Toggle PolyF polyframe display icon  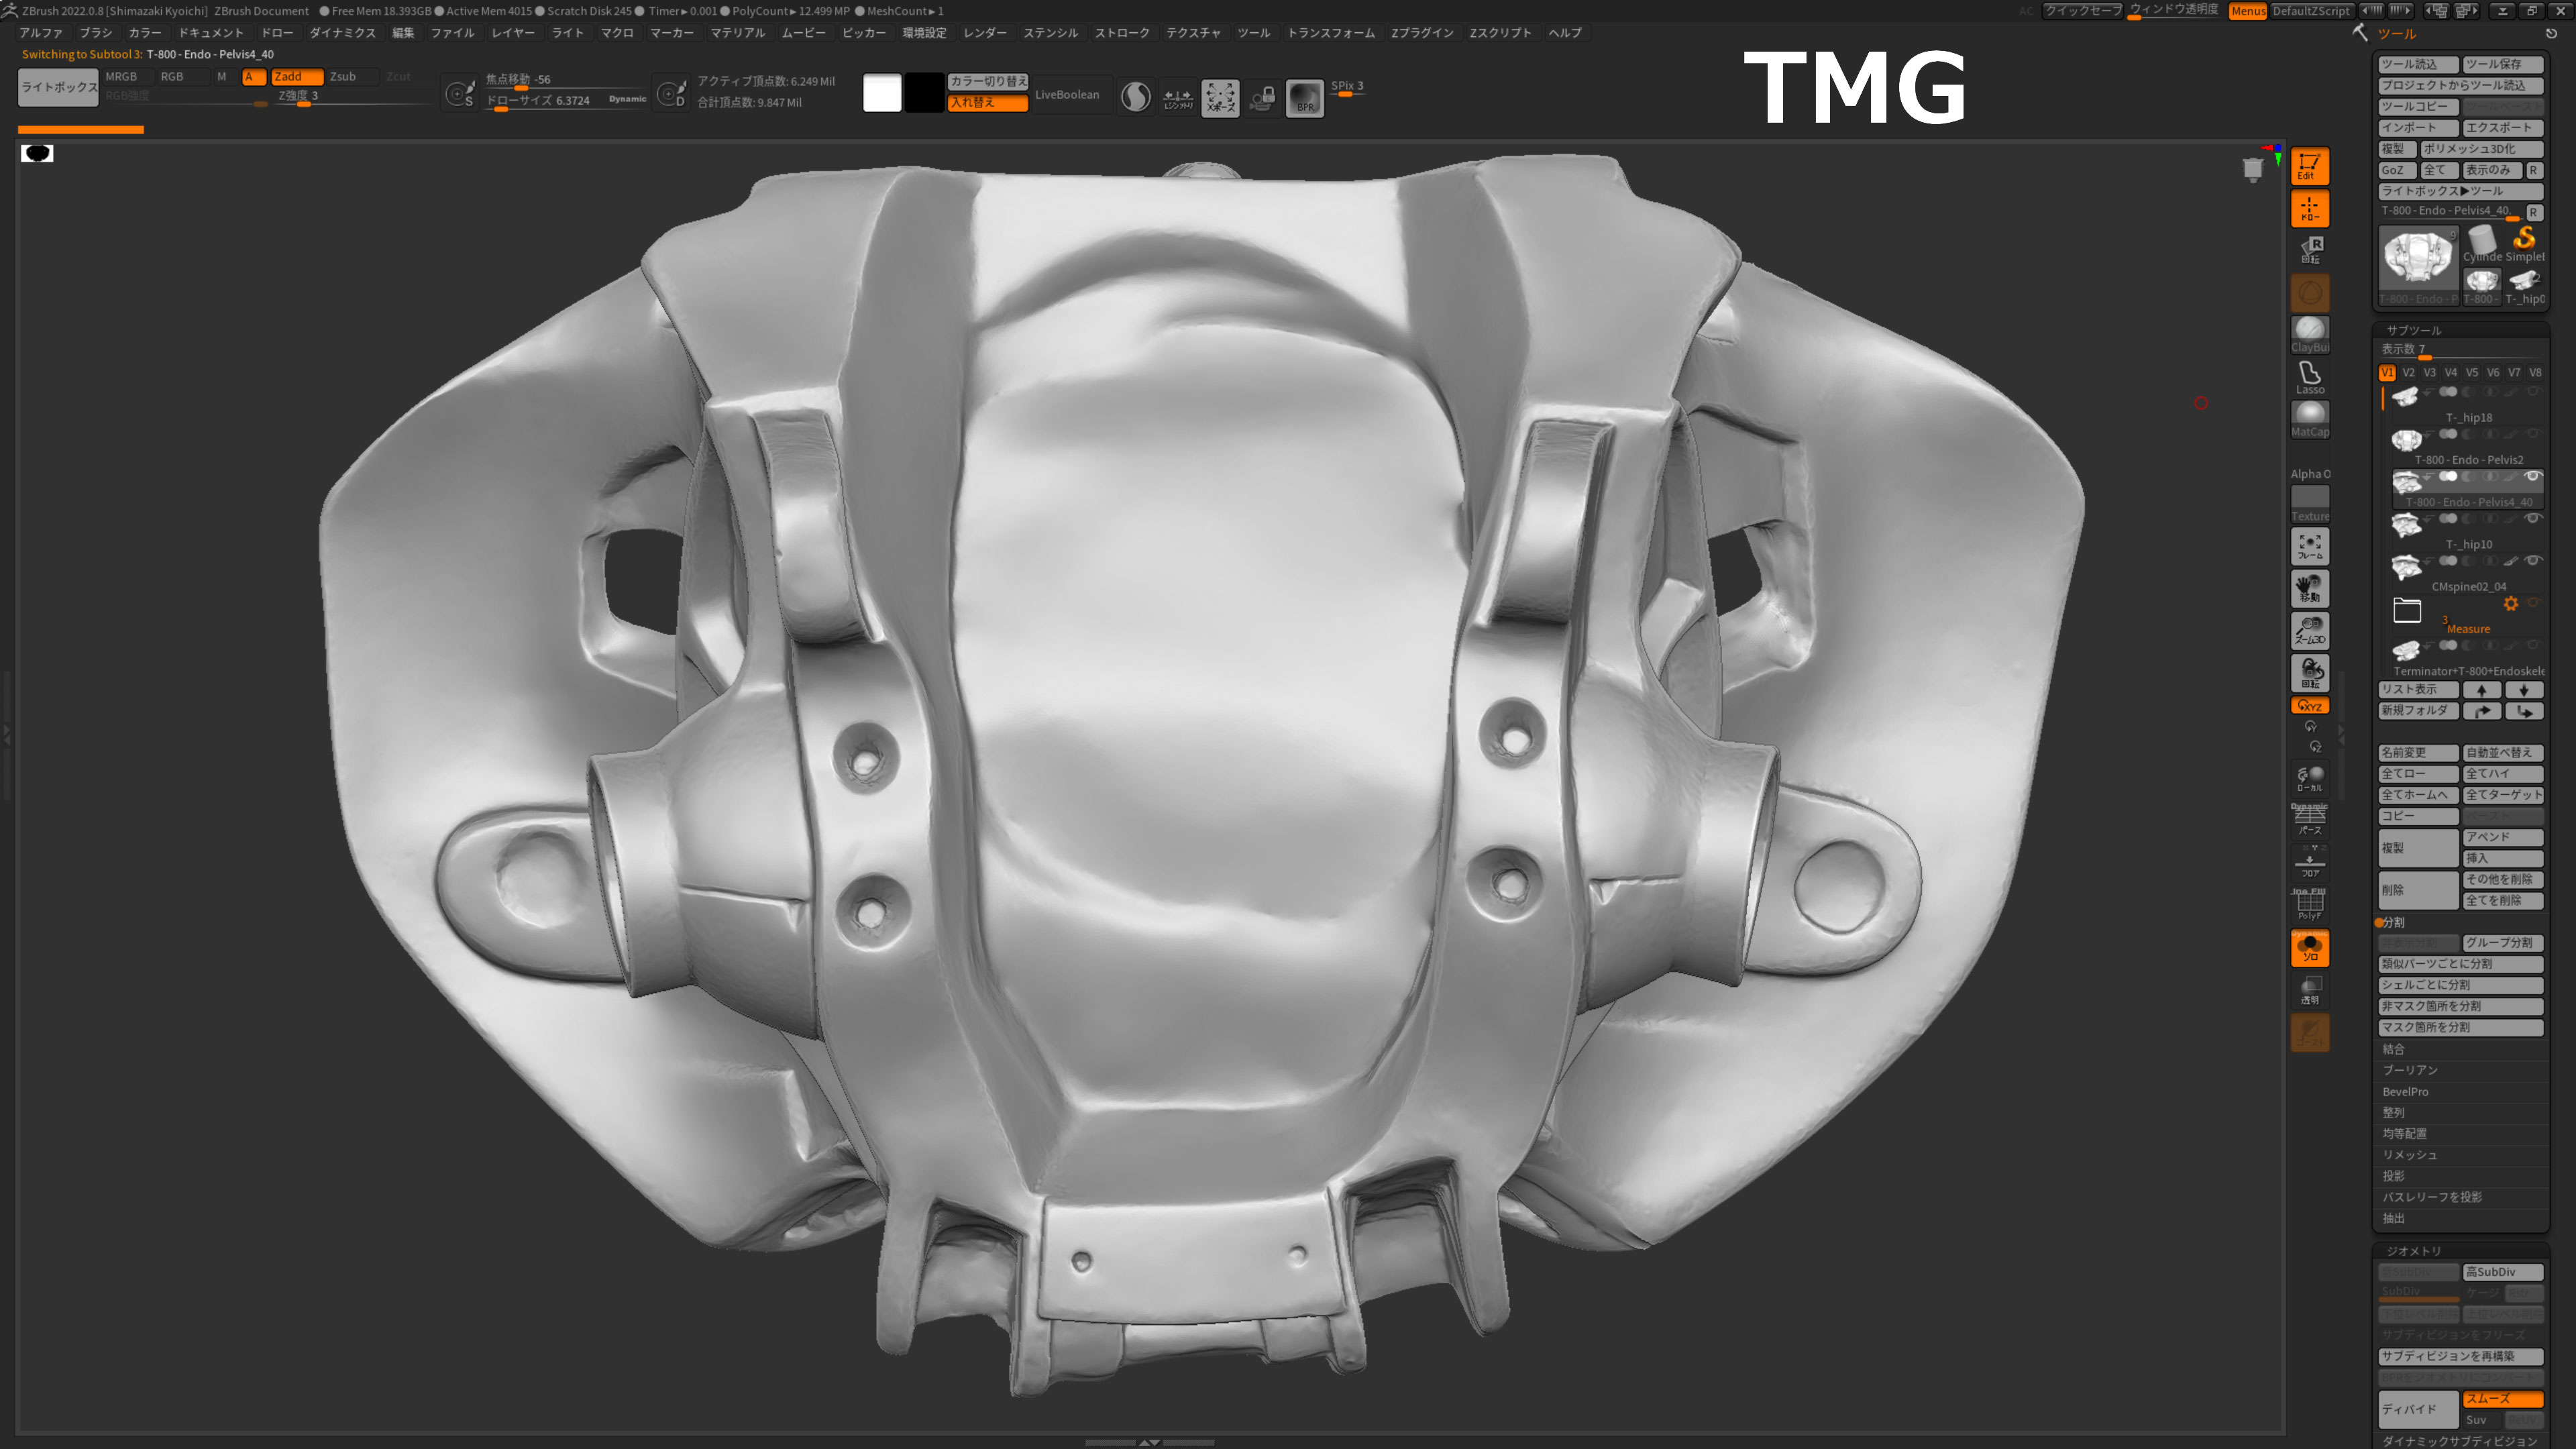point(2309,905)
